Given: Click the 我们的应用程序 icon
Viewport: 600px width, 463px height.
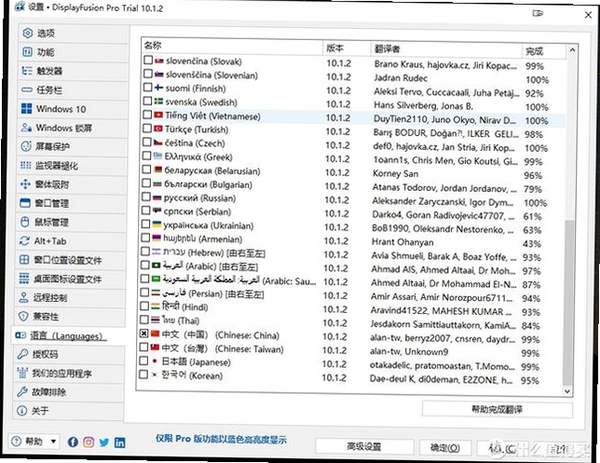Looking at the screenshot, I should (x=23, y=373).
